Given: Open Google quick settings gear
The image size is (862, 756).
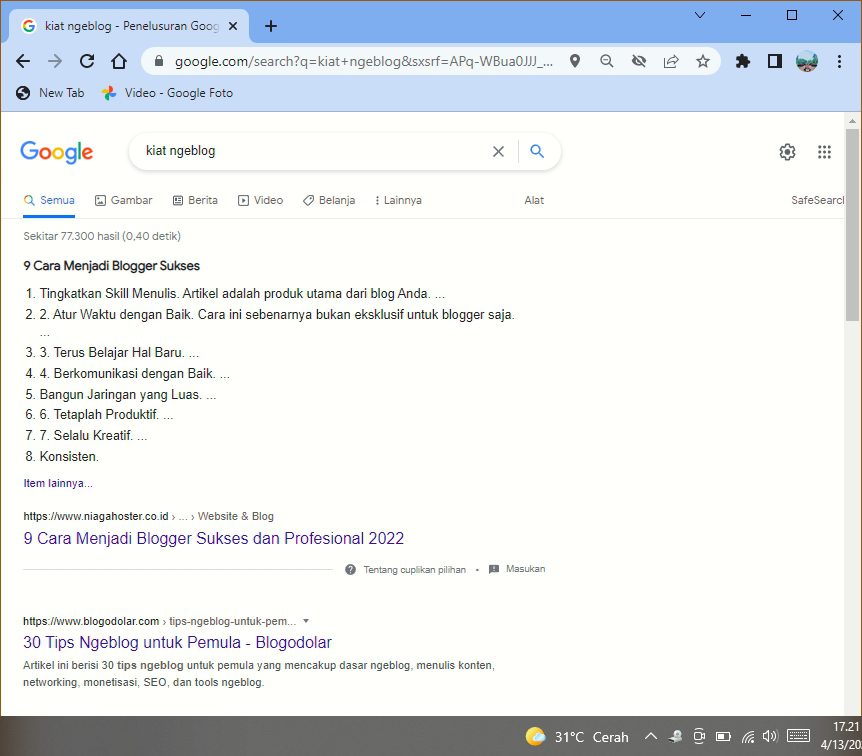Looking at the screenshot, I should [787, 152].
